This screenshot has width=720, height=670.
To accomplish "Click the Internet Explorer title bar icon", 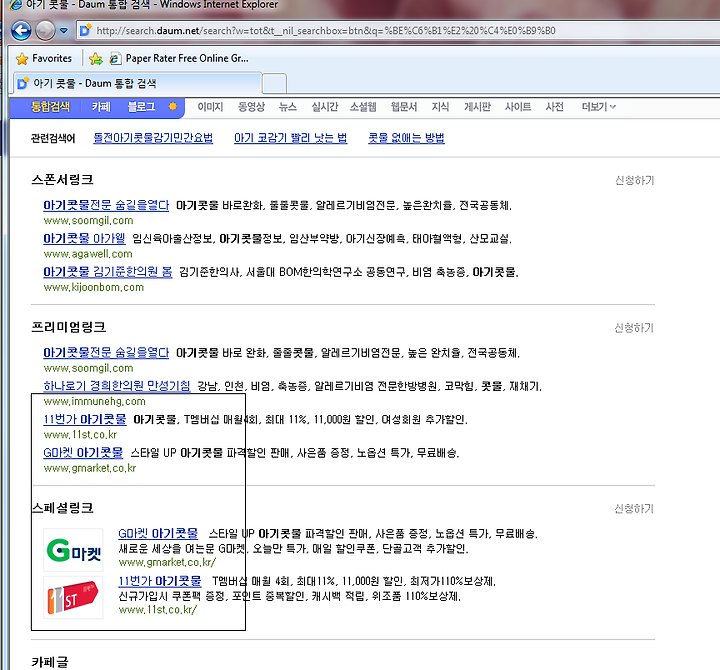I will click(15, 5).
